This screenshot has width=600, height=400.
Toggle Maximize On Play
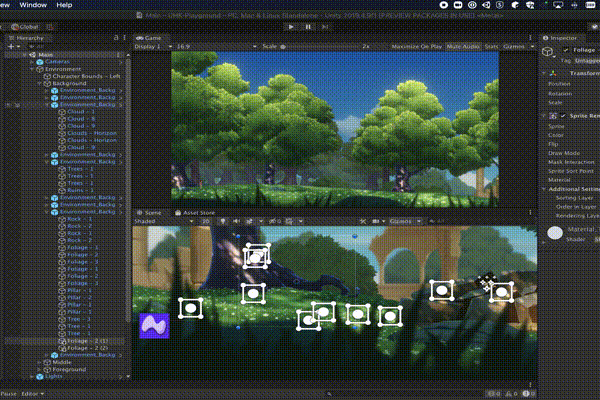416,46
